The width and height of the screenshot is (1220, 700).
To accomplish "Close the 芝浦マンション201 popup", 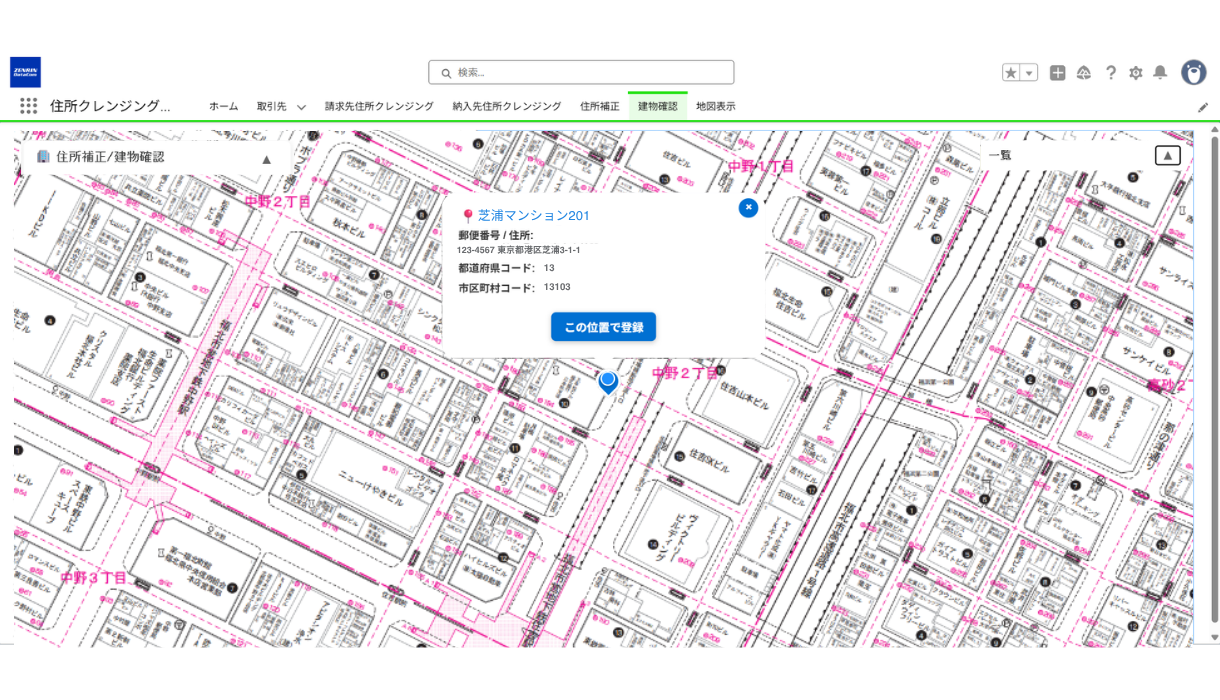I will (748, 207).
